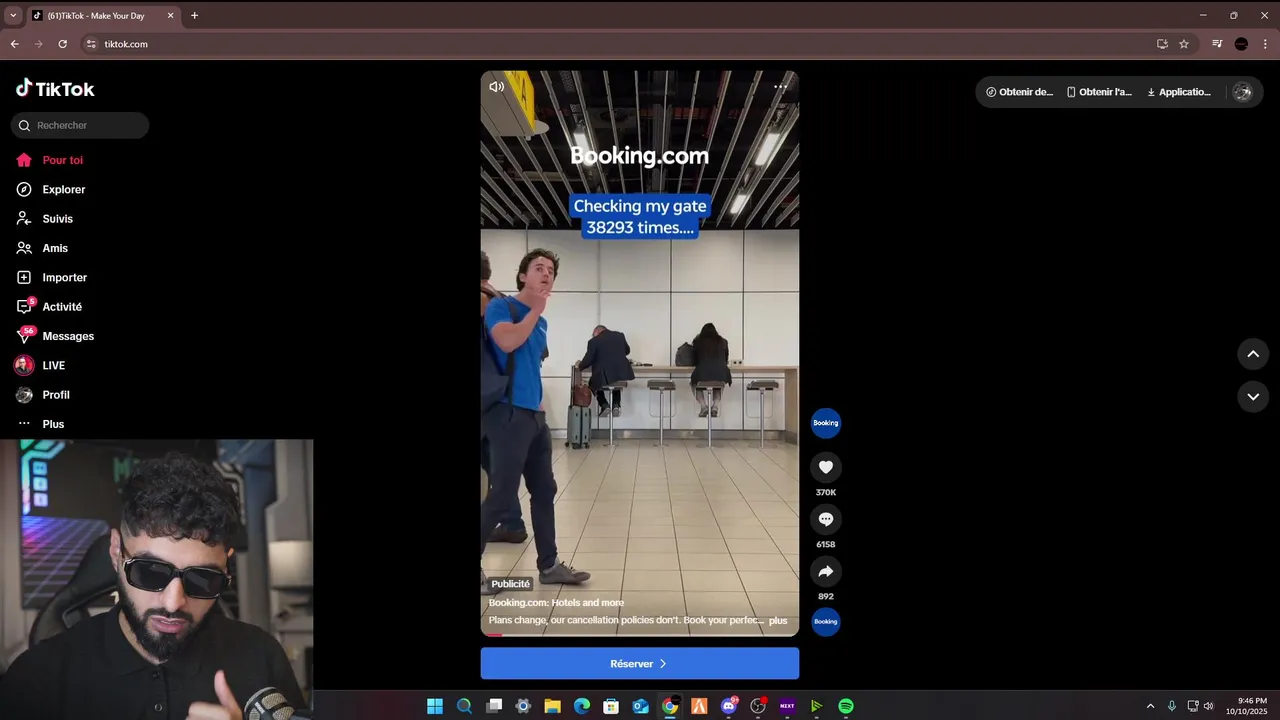The width and height of the screenshot is (1280, 720).
Task: Open the Suivis feed
Action: tap(46, 219)
